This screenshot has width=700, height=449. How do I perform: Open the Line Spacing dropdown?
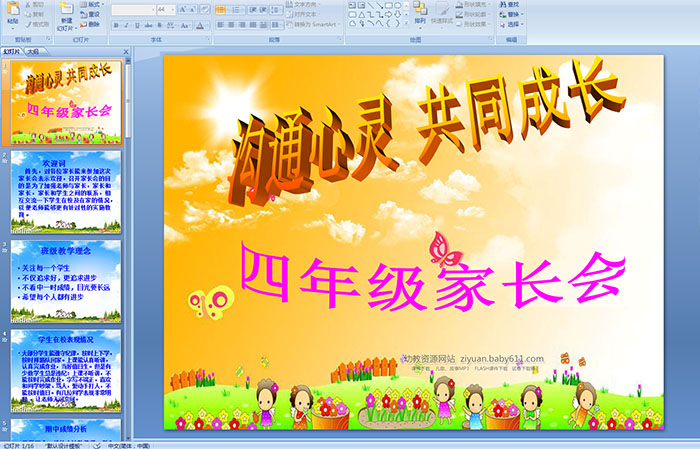[276, 10]
